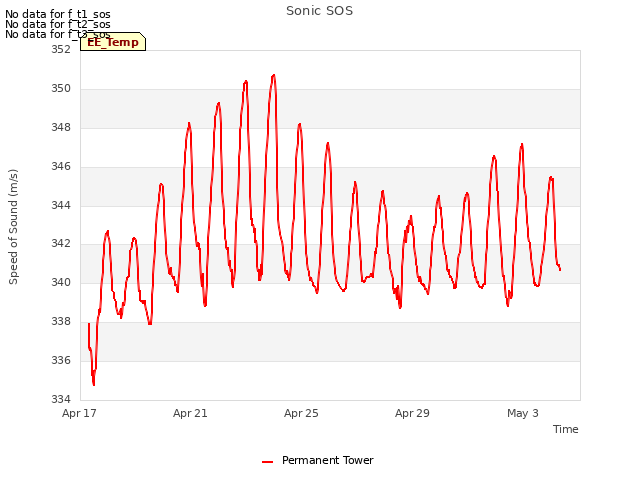
Task: Click the 'Apr 25' x-axis tick label
Action: [301, 413]
